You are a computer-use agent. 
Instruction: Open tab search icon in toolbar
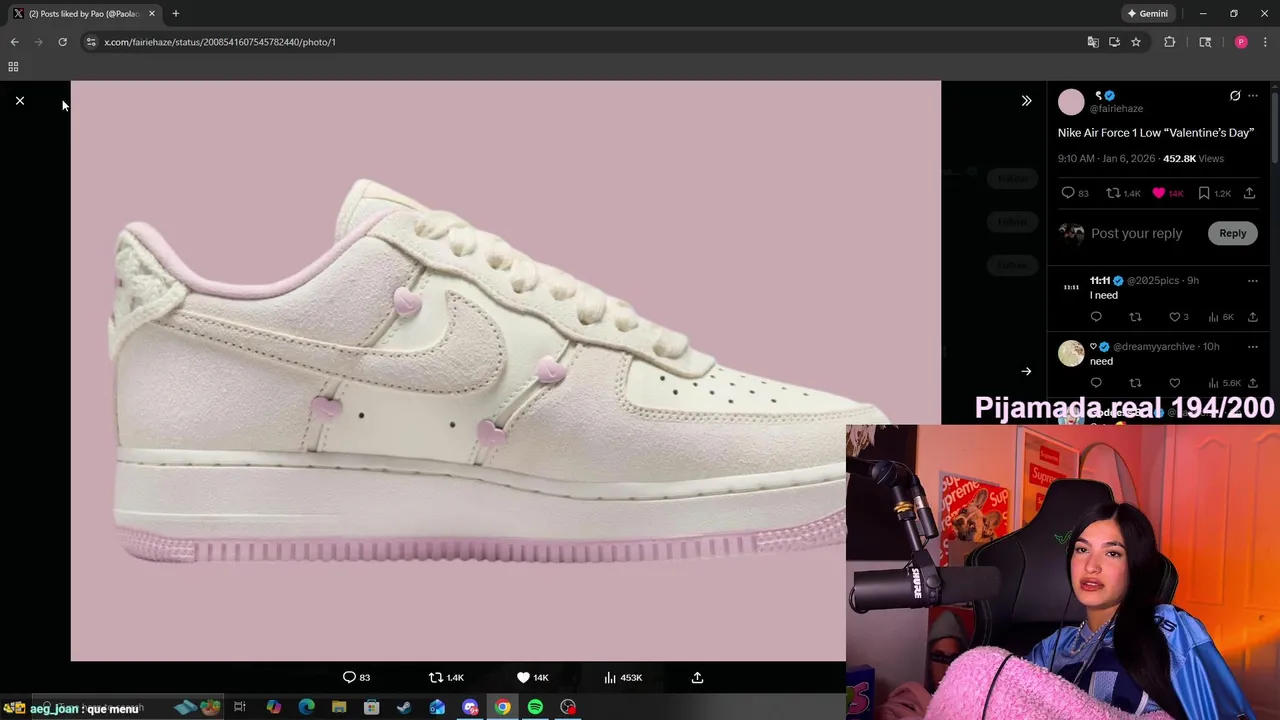point(1205,42)
